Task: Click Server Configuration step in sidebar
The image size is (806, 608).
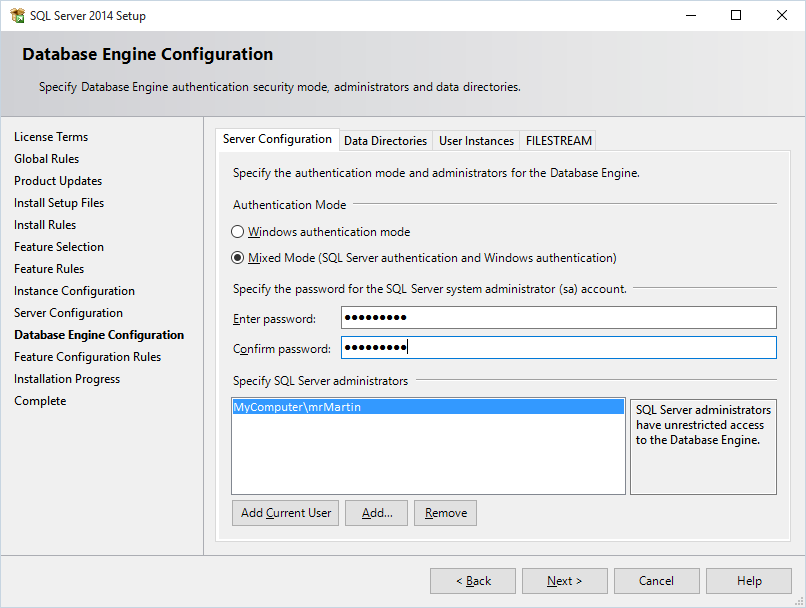Action: pyautogui.click(x=68, y=313)
